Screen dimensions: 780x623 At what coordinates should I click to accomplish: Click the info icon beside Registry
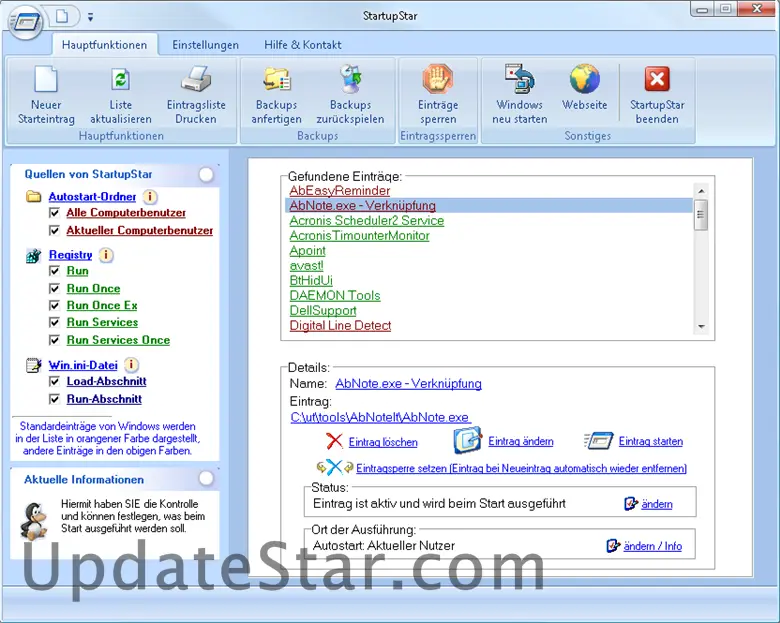(x=105, y=255)
